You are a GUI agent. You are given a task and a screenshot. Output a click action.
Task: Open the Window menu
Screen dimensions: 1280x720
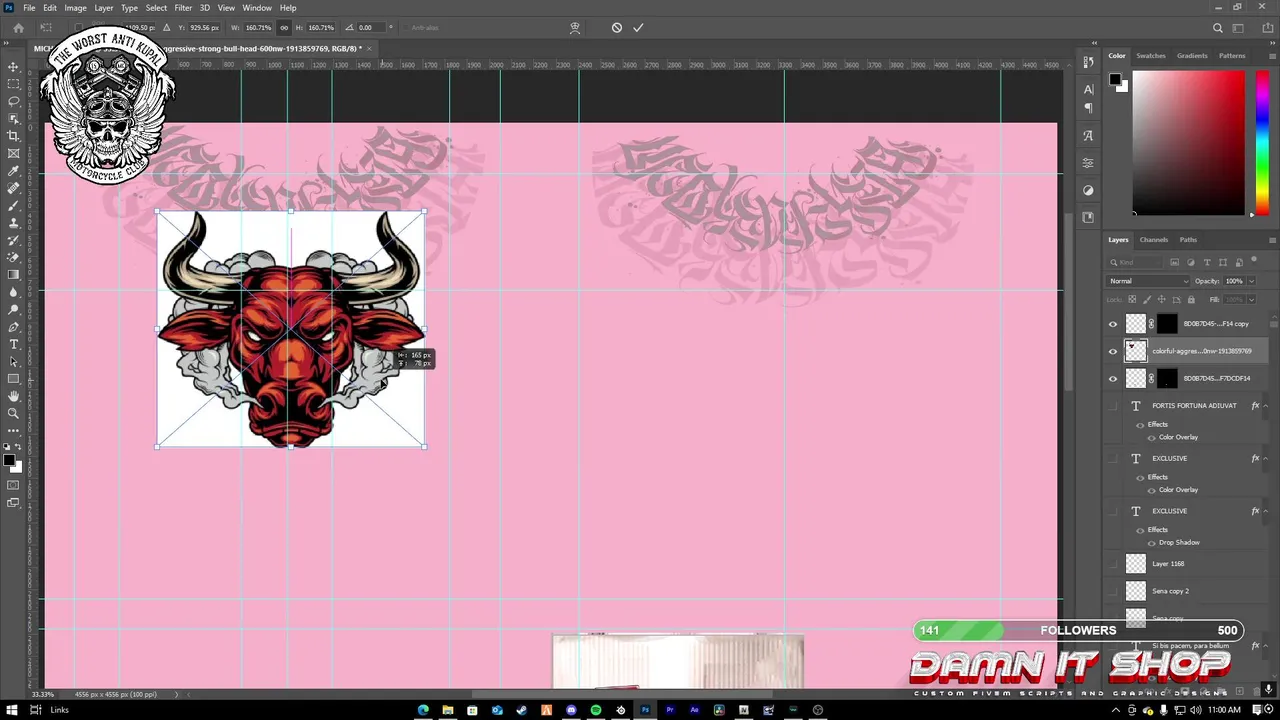(257, 8)
